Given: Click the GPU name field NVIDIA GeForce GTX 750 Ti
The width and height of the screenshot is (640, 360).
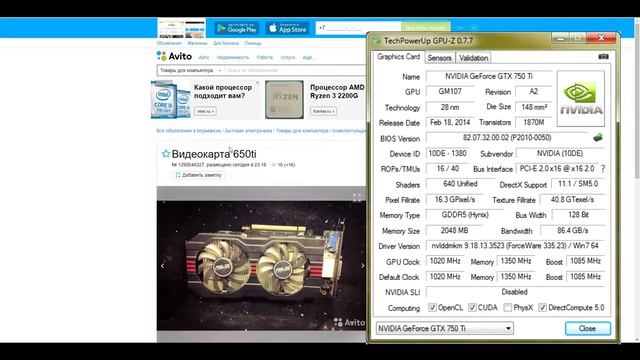Looking at the screenshot, I should [x=489, y=76].
